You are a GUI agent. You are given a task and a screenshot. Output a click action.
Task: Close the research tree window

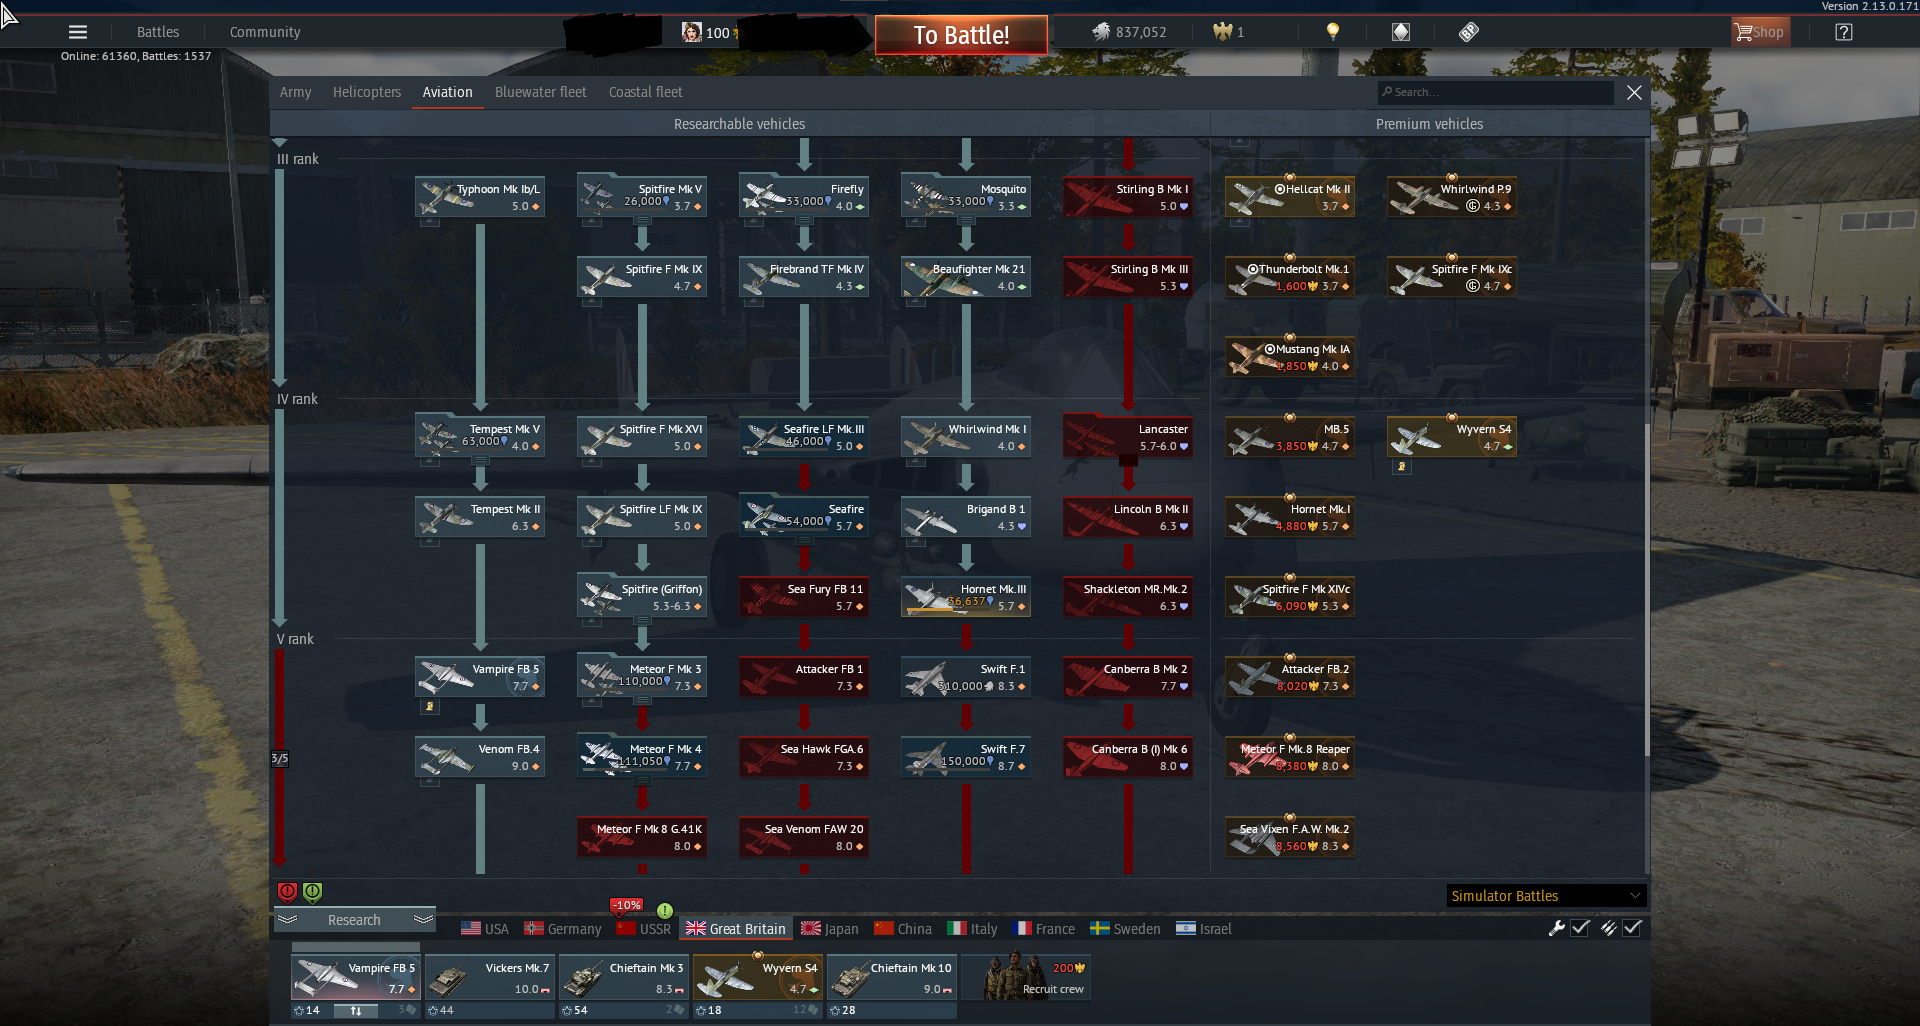1634,92
